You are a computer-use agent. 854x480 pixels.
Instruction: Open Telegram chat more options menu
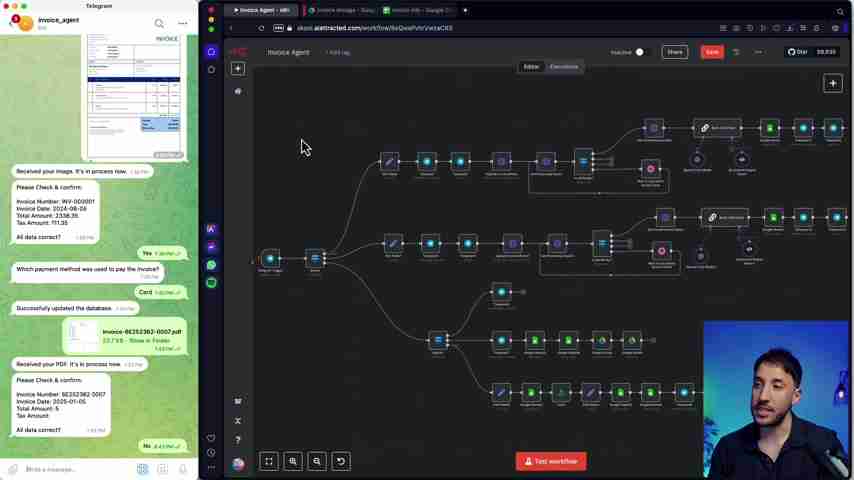tap(182, 23)
